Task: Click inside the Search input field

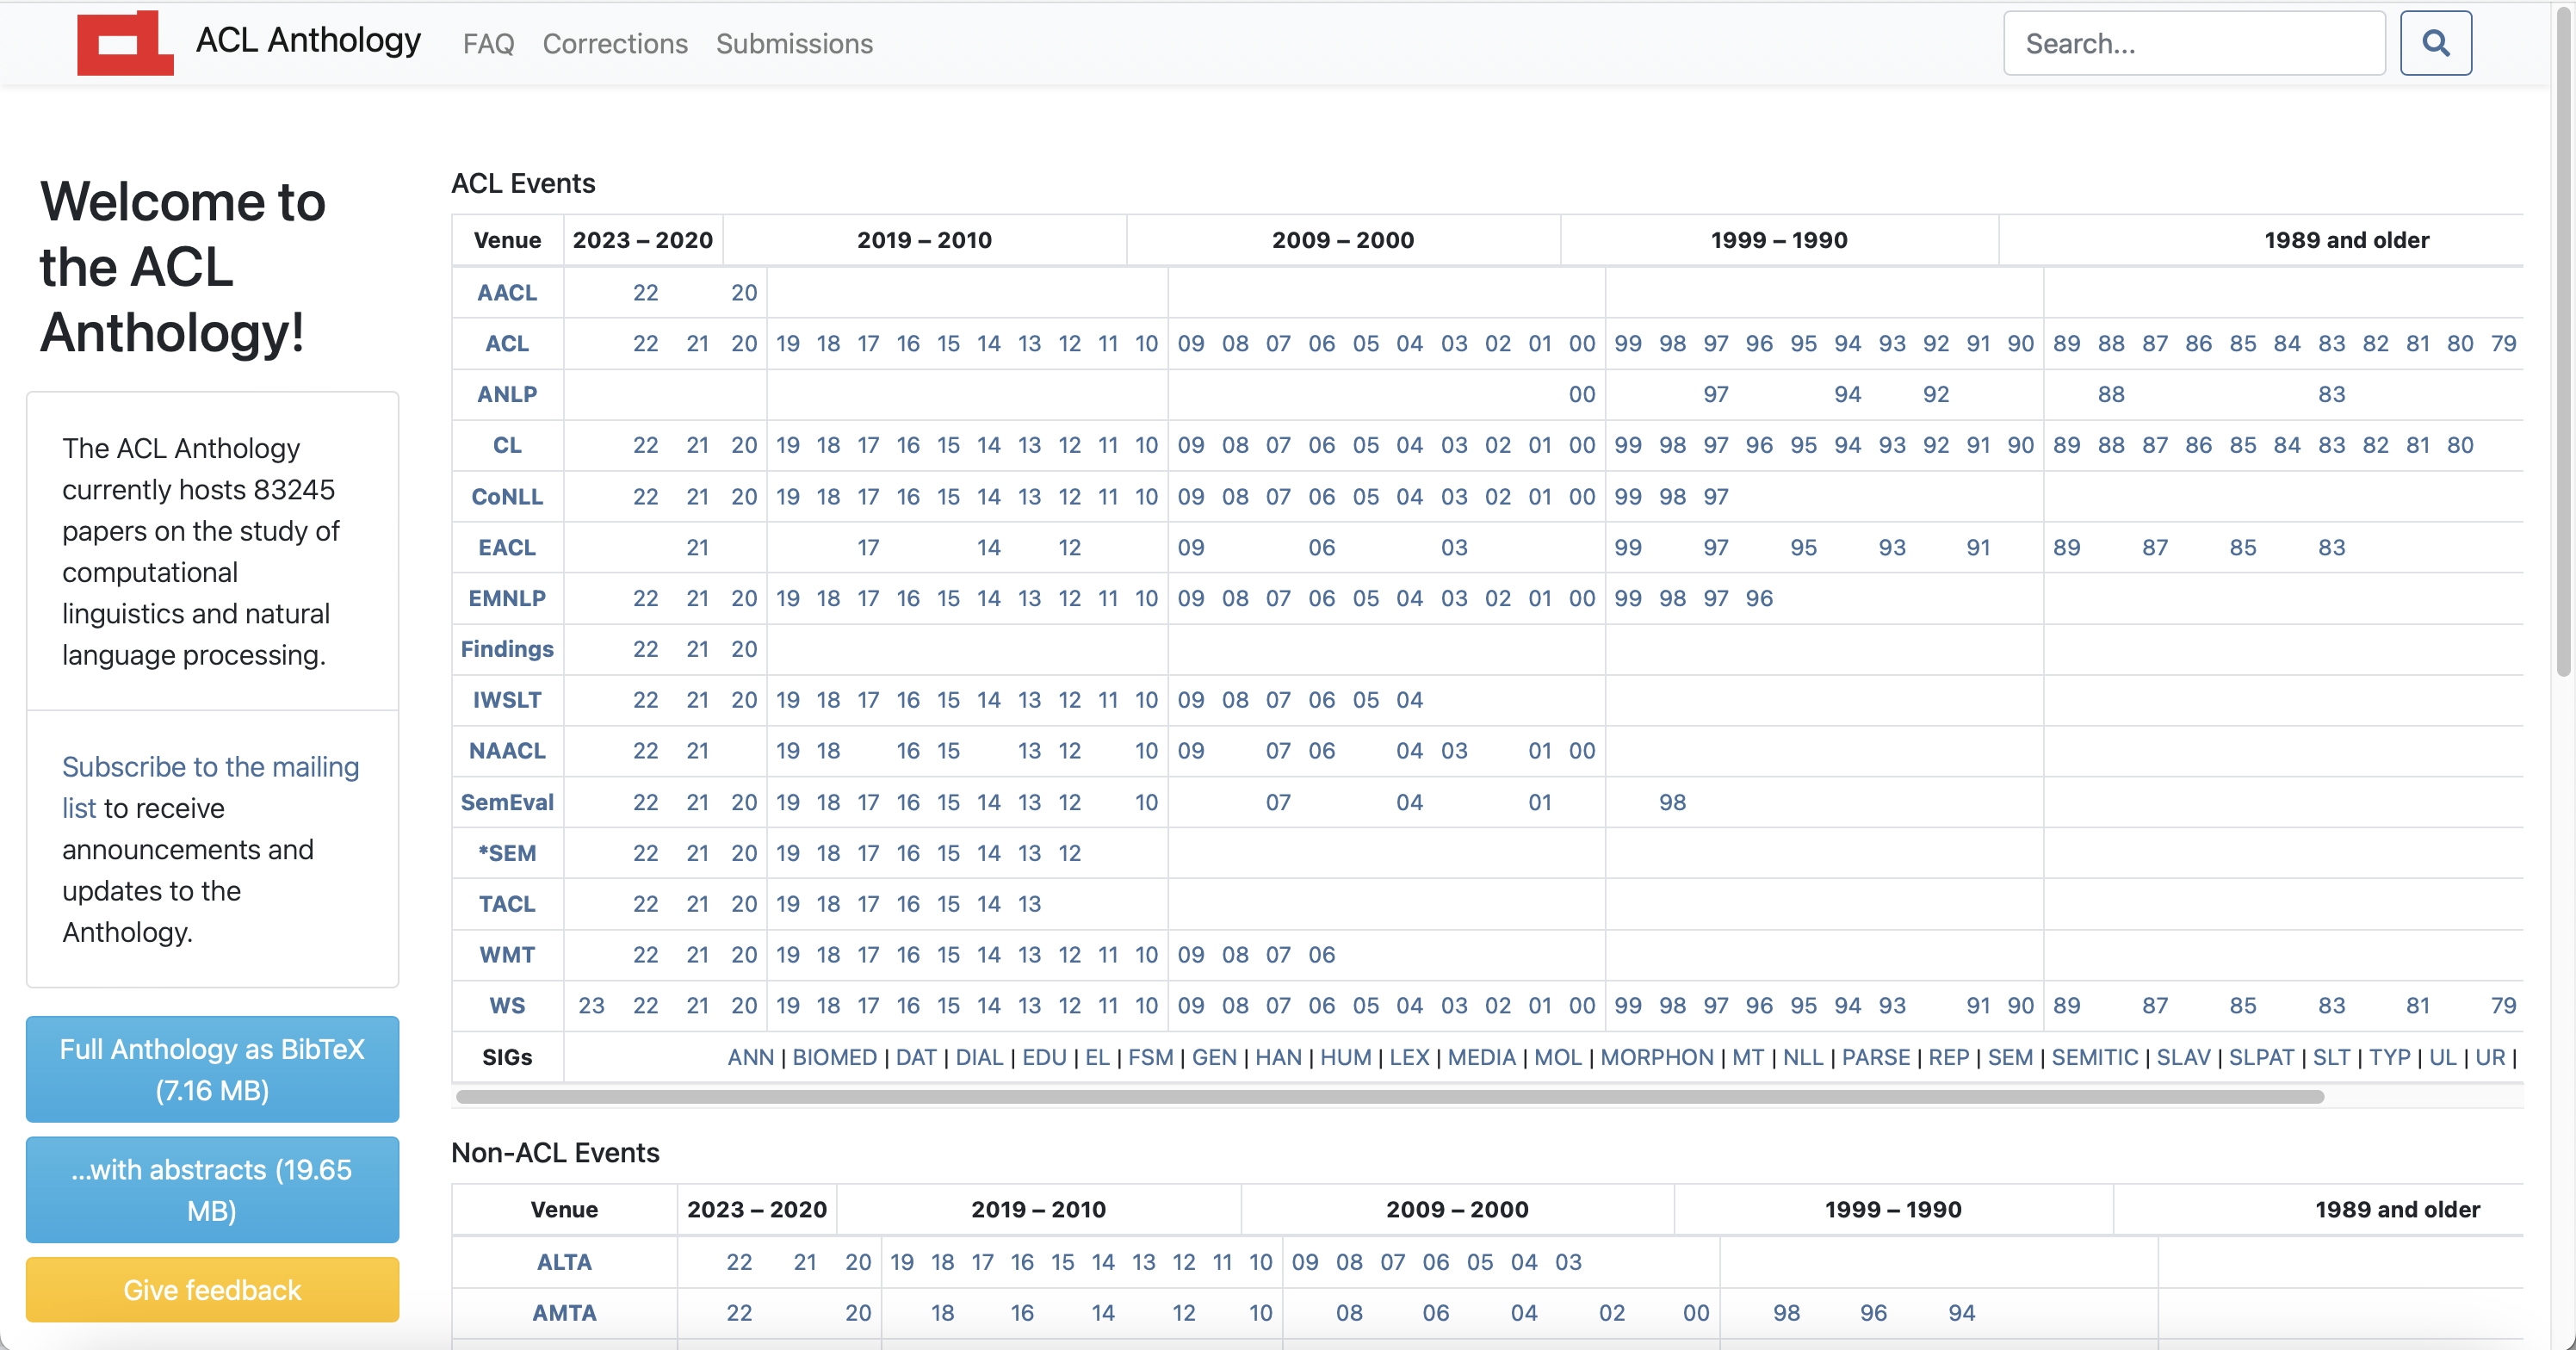Action: tap(2194, 42)
